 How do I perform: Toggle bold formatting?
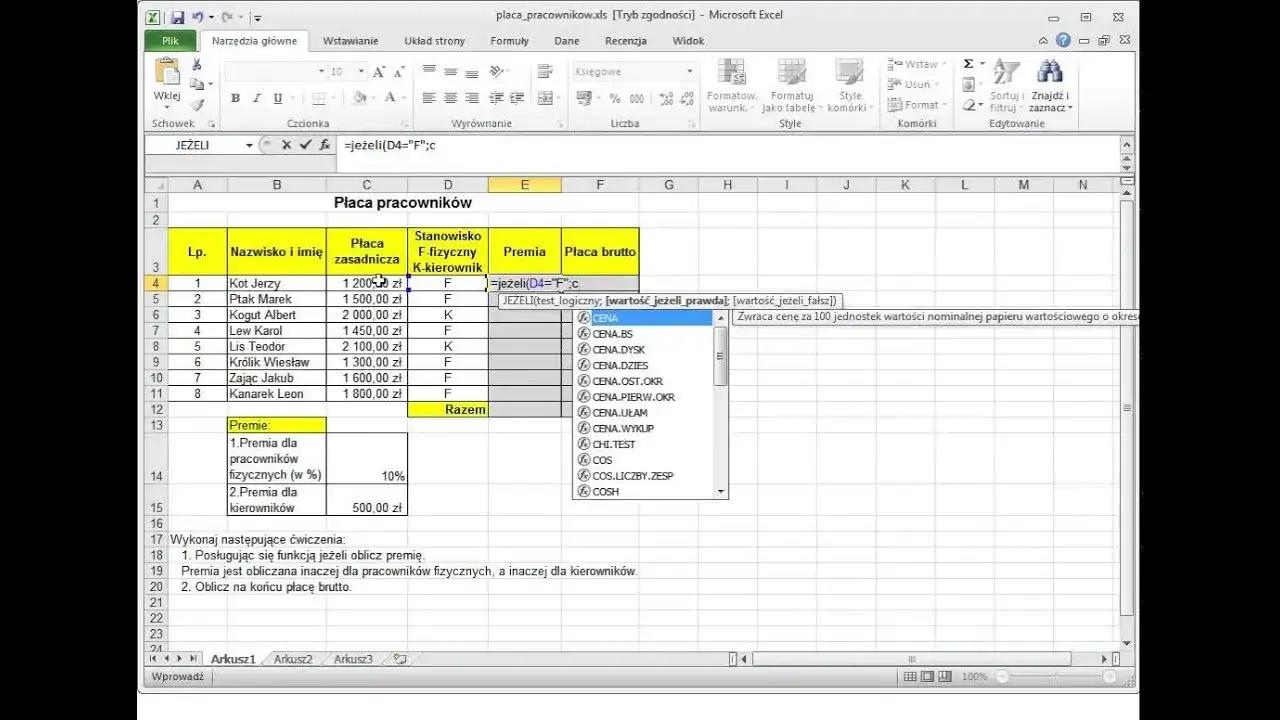click(235, 98)
